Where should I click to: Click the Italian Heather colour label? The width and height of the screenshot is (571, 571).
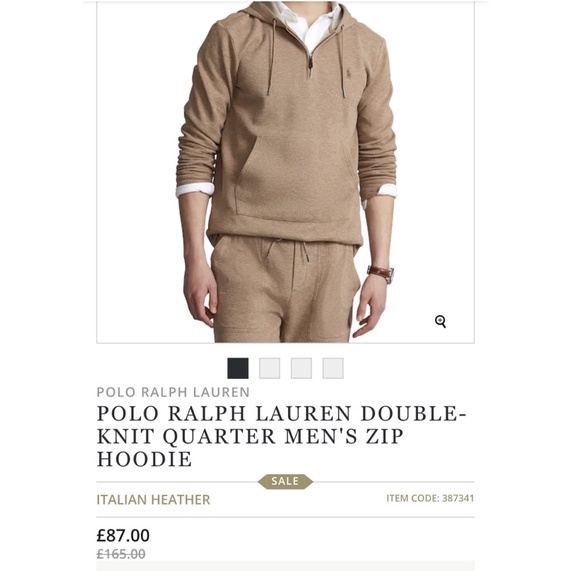tap(153, 500)
